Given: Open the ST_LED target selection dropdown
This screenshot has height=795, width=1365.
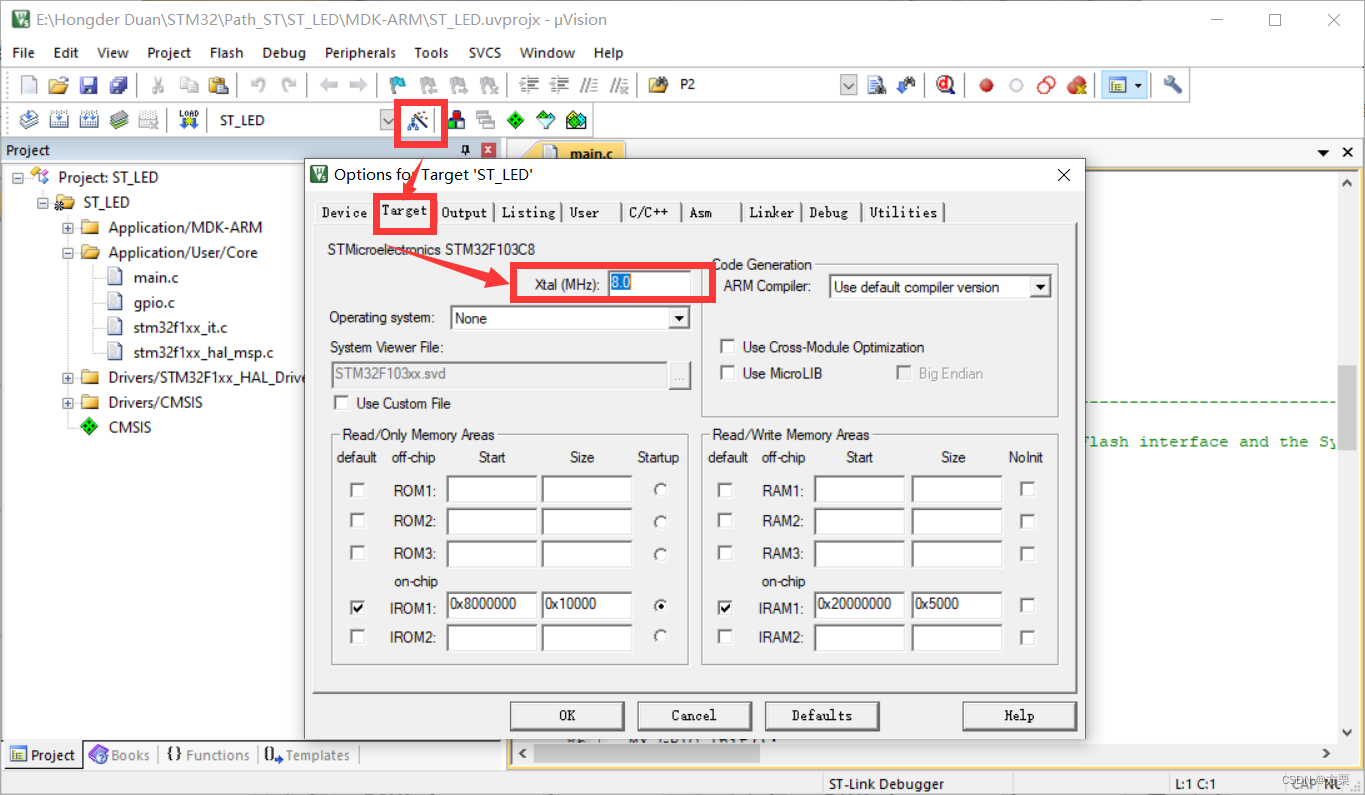Looking at the screenshot, I should (x=388, y=120).
